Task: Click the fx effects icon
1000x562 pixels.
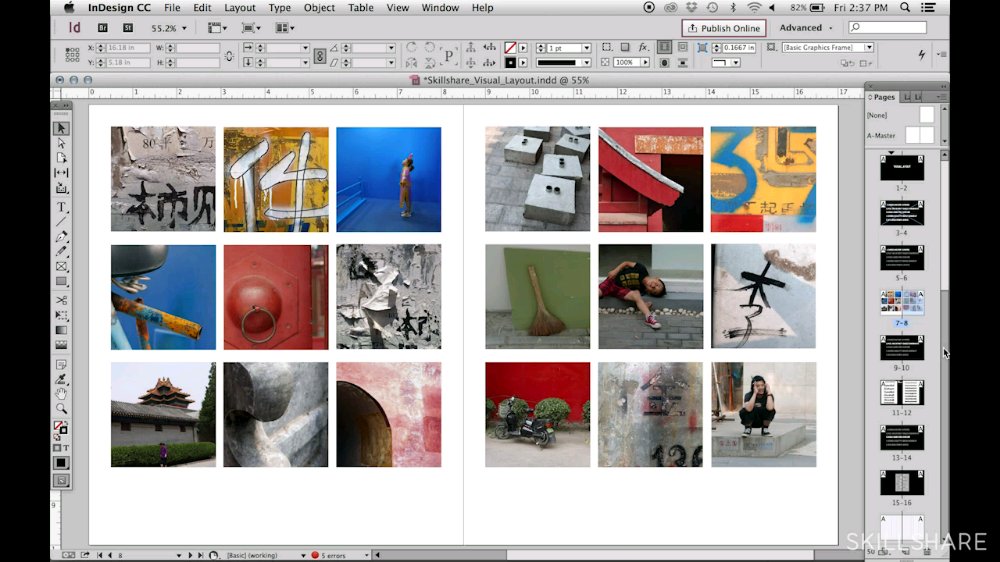Action: [643, 48]
